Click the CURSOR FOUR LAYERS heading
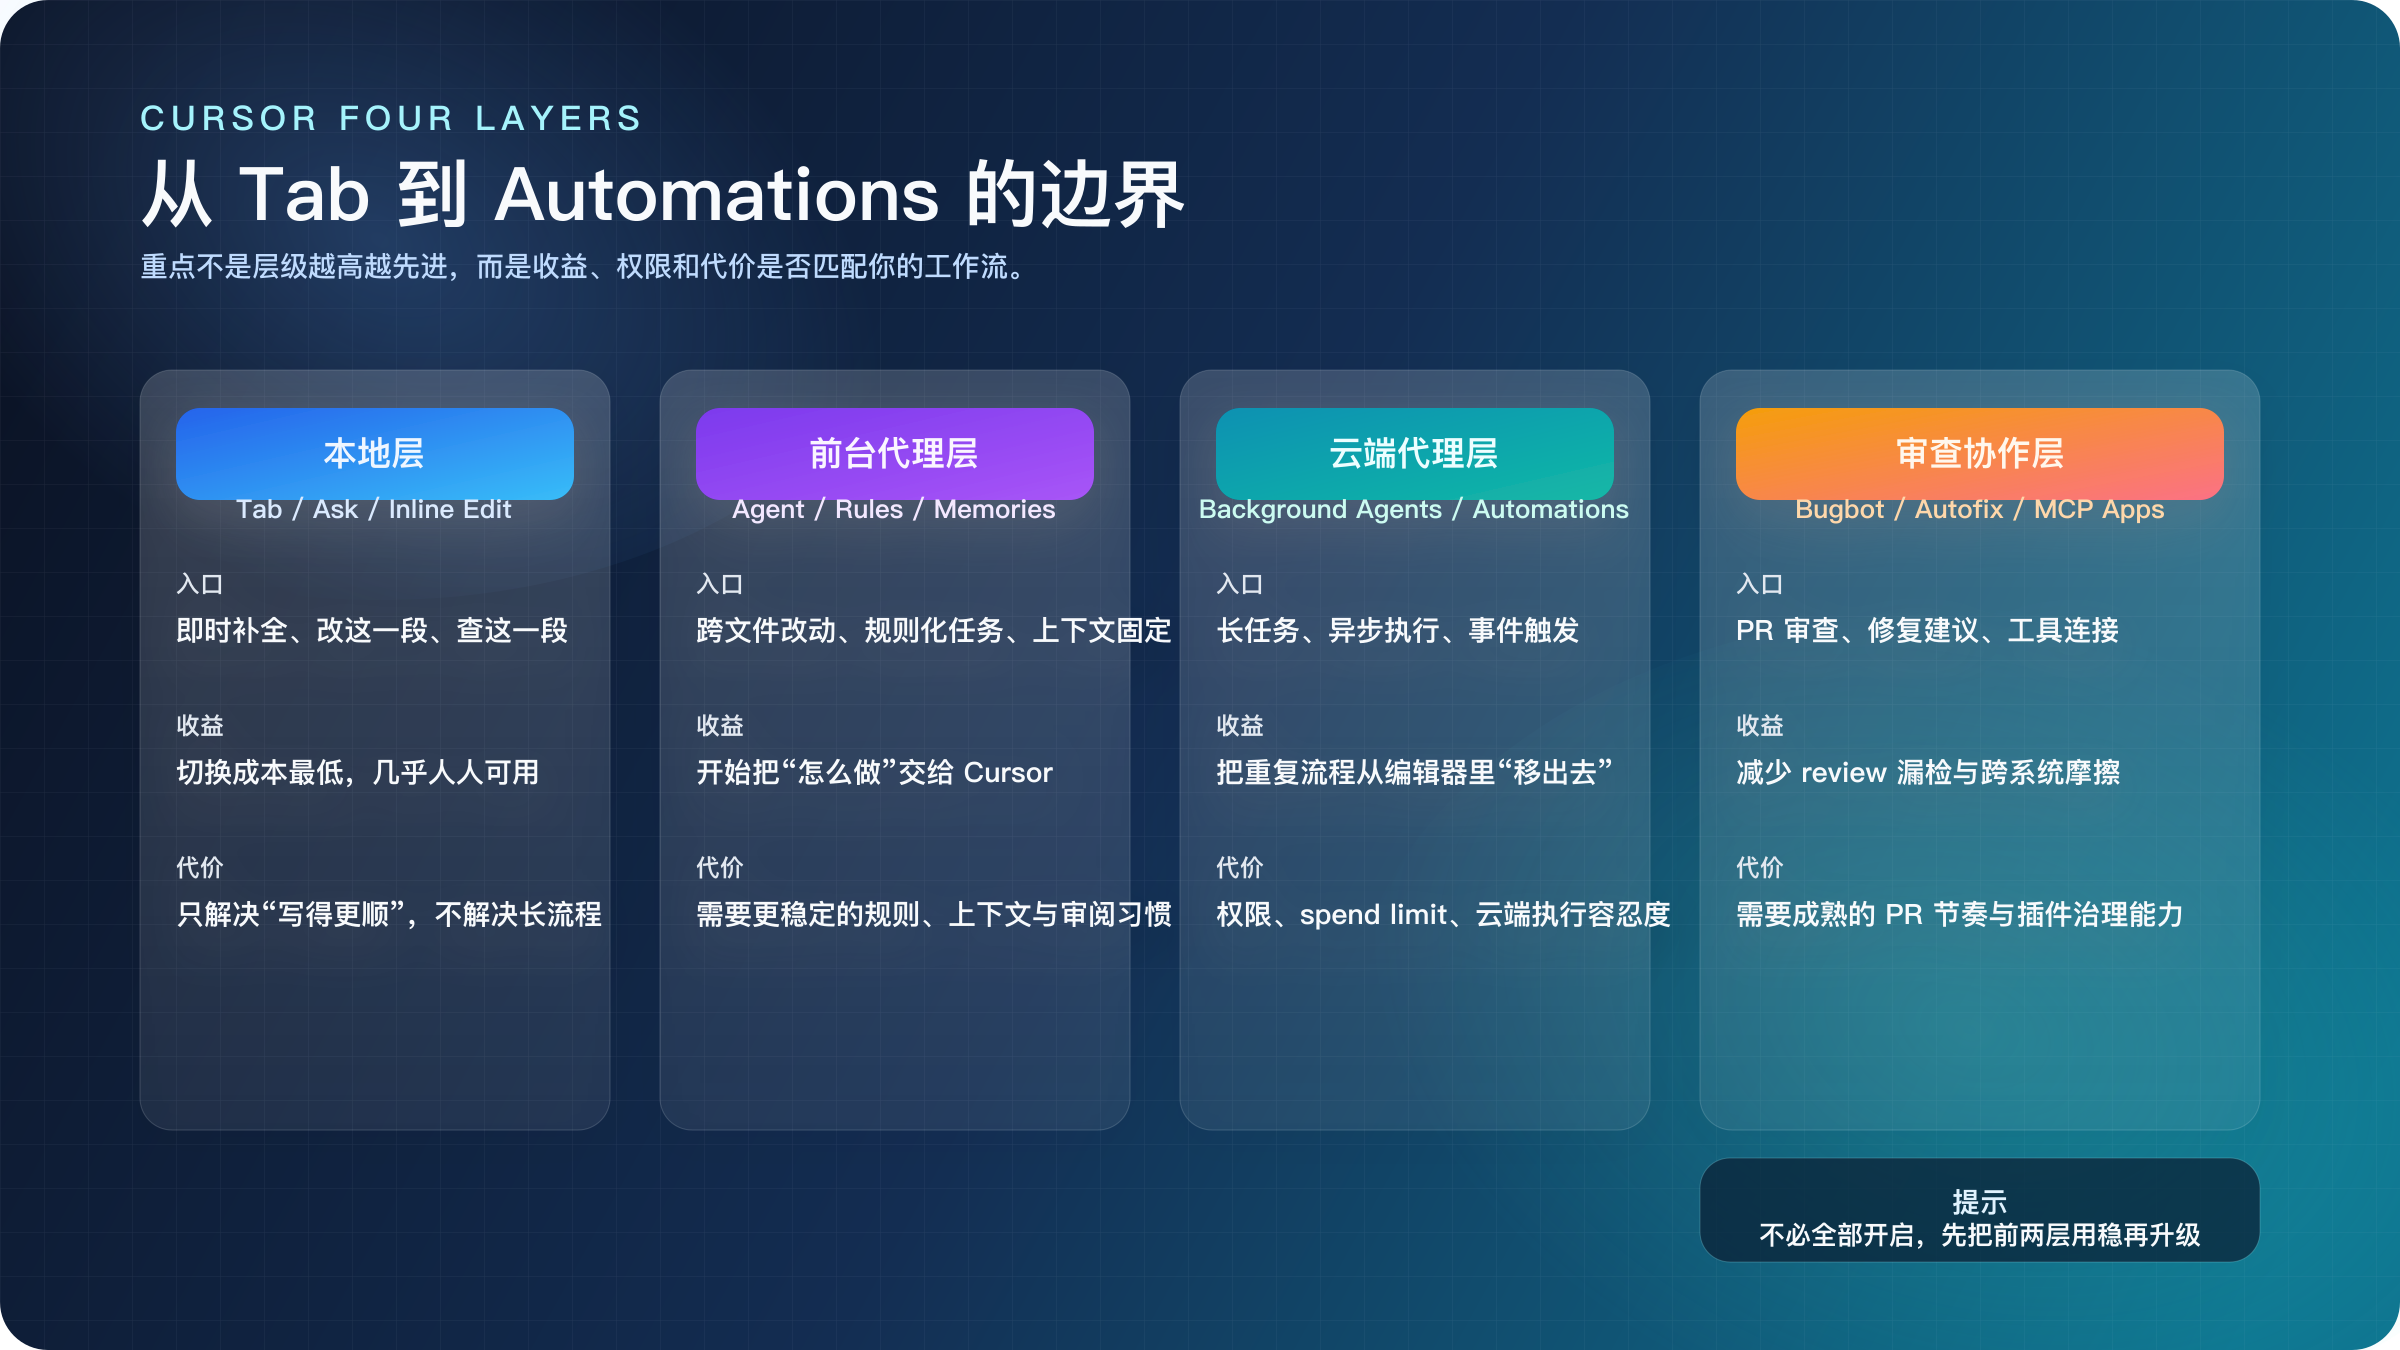This screenshot has width=2400, height=1350. click(389, 118)
